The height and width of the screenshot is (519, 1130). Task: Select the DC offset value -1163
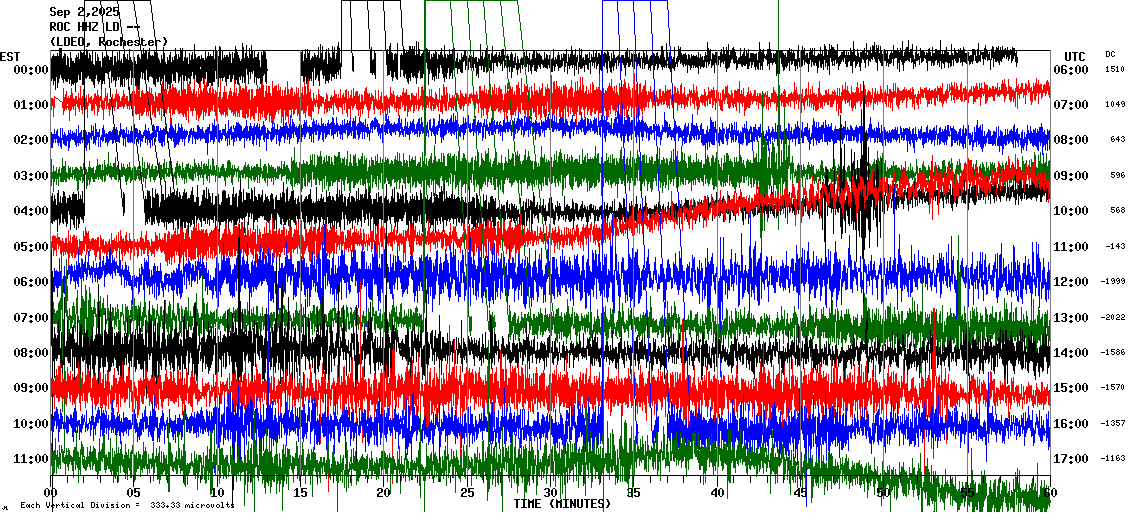coord(1114,459)
